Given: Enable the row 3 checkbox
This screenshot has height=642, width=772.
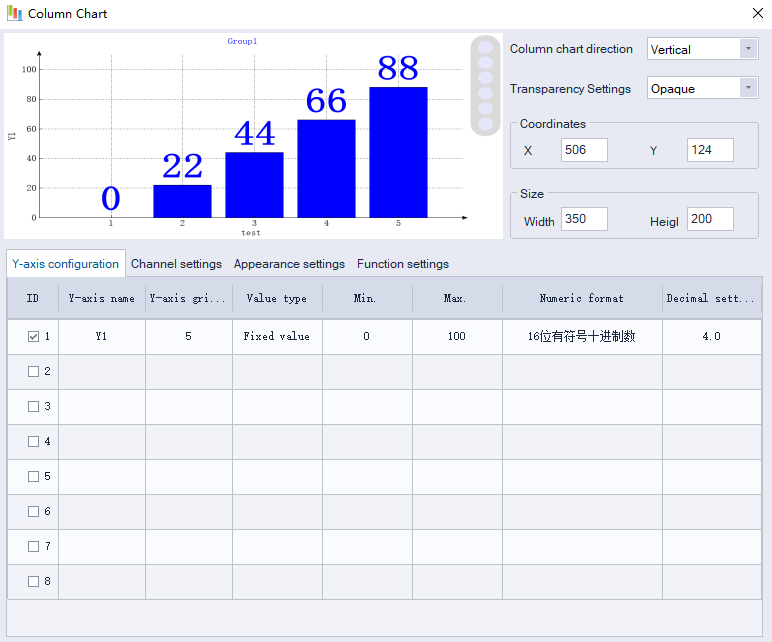Looking at the screenshot, I should (x=33, y=406).
